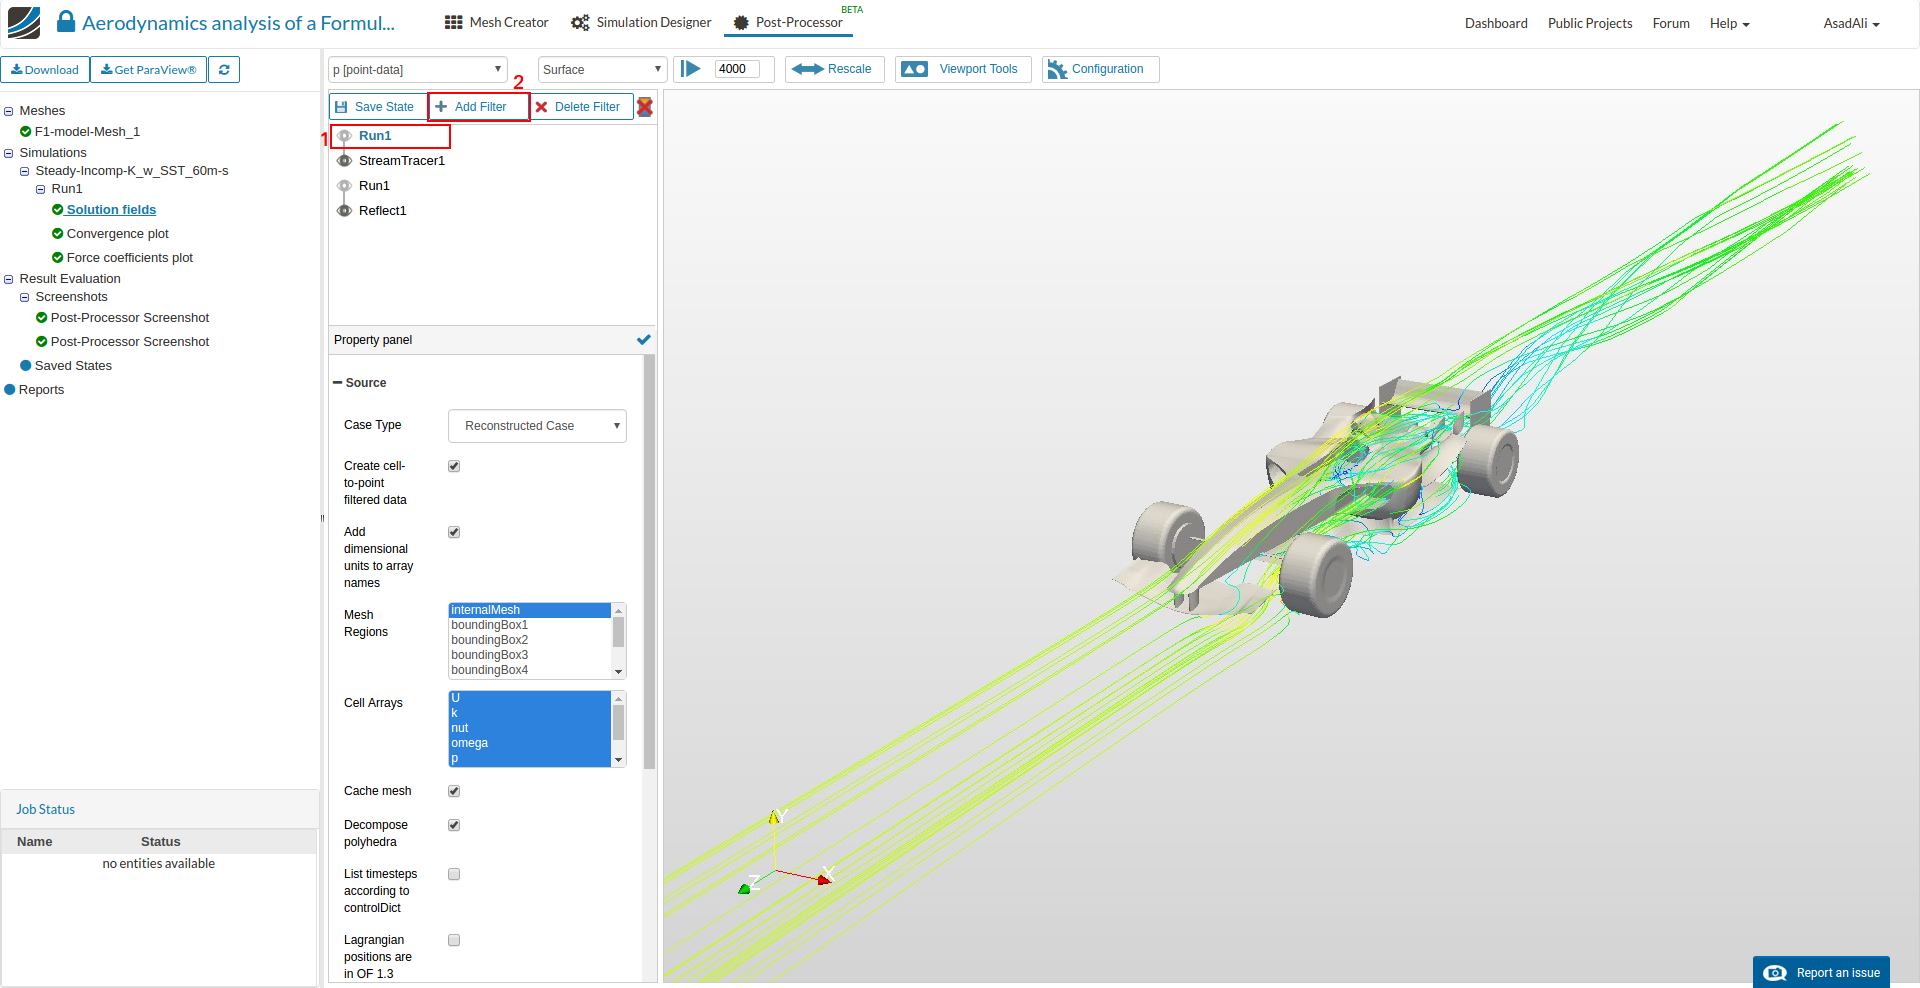The height and width of the screenshot is (988, 1920).
Task: Click the green check icon beside Force coefficients plot
Action: pos(58,258)
